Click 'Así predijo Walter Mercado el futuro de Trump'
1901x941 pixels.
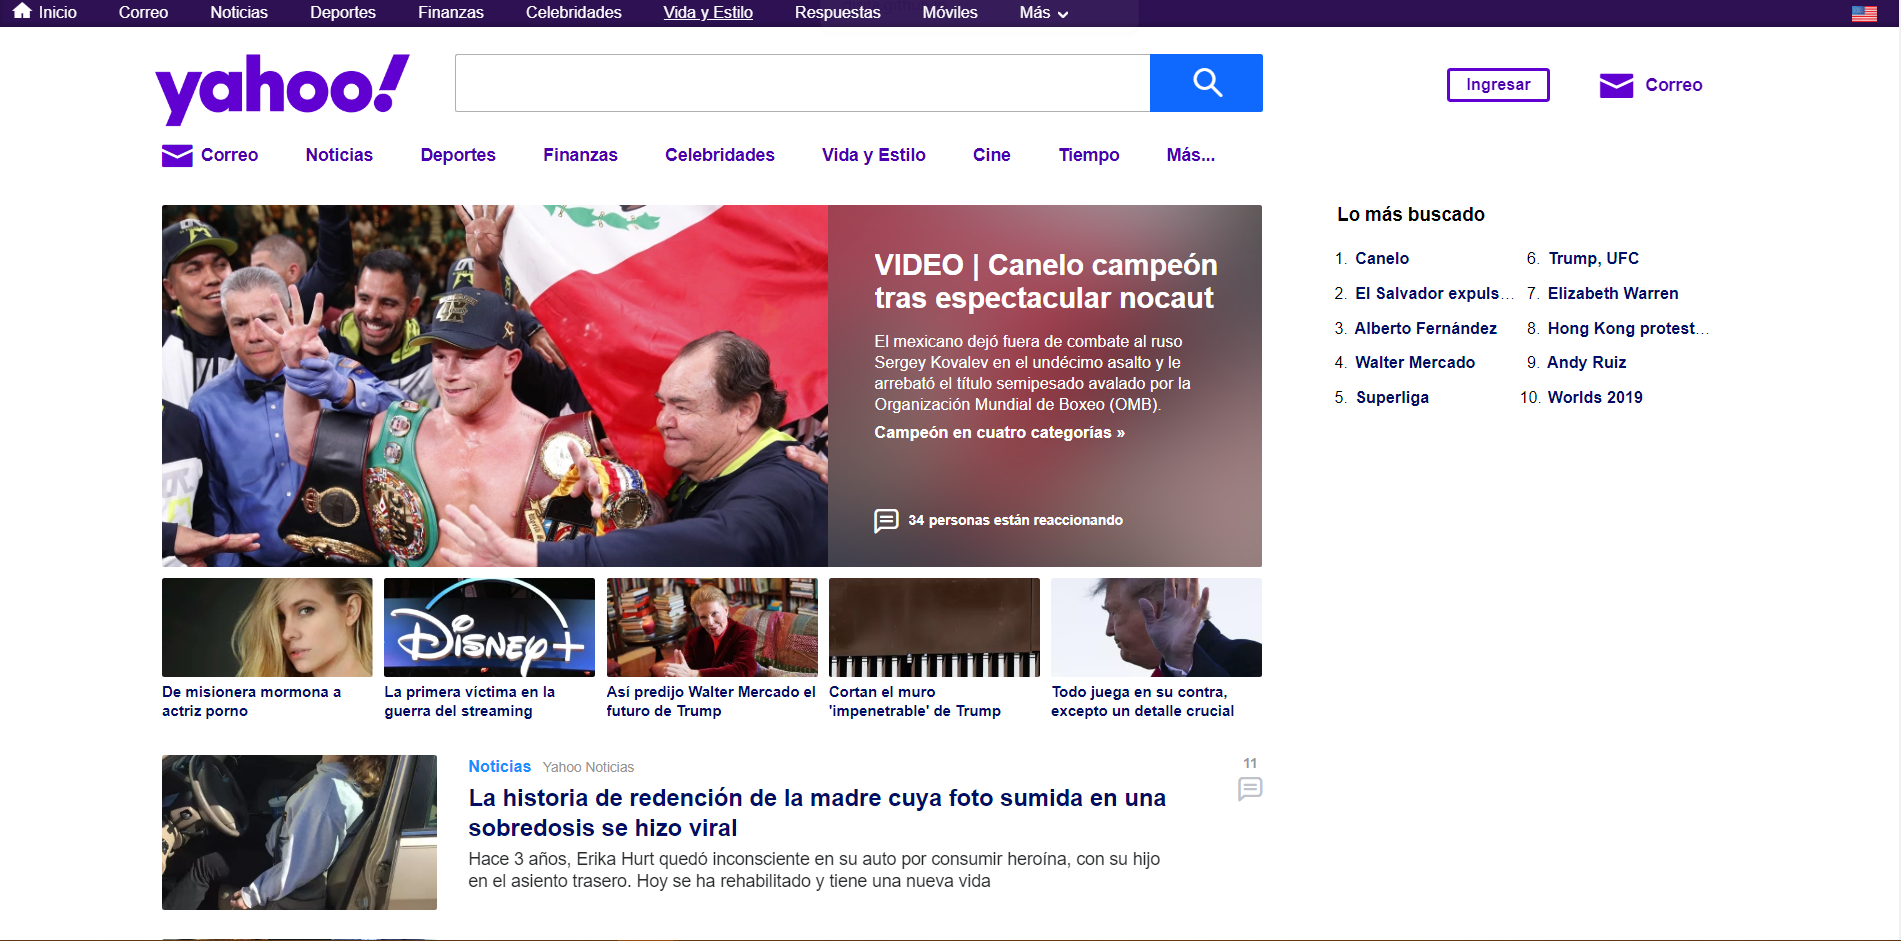(x=711, y=701)
